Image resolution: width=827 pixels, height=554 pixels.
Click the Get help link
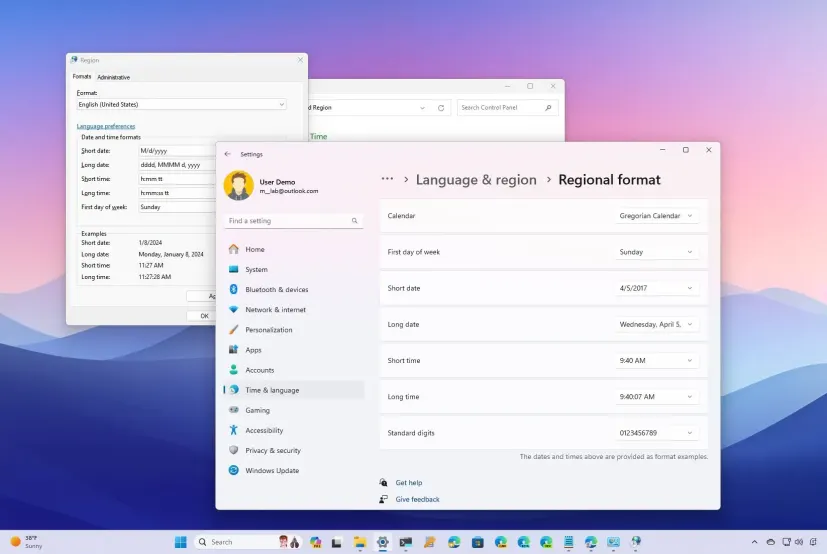point(409,482)
